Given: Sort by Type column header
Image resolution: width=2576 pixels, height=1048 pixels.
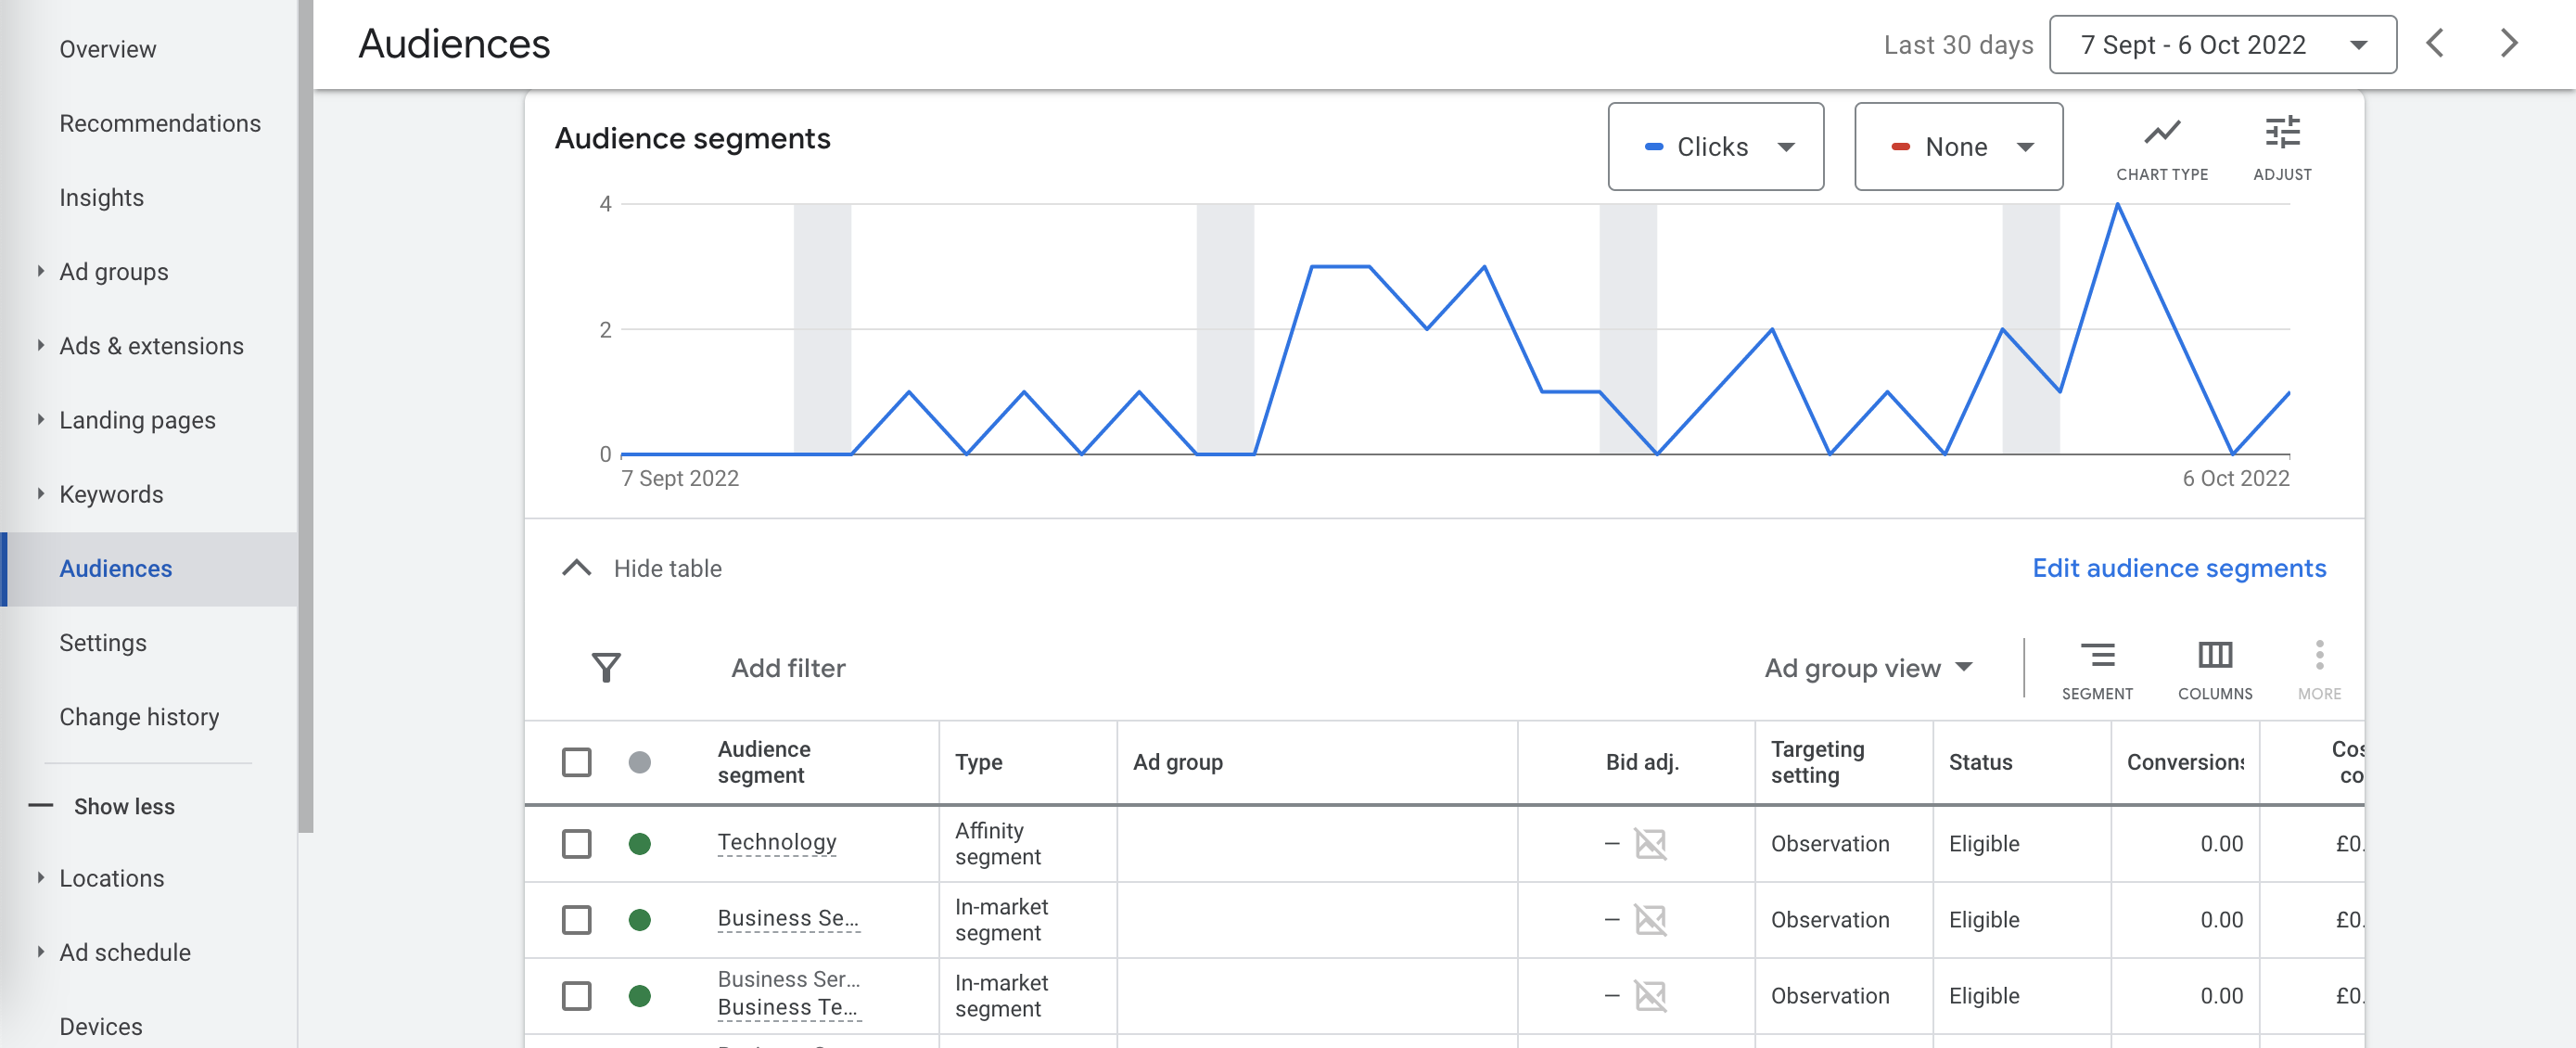Looking at the screenshot, I should pyautogui.click(x=978, y=762).
